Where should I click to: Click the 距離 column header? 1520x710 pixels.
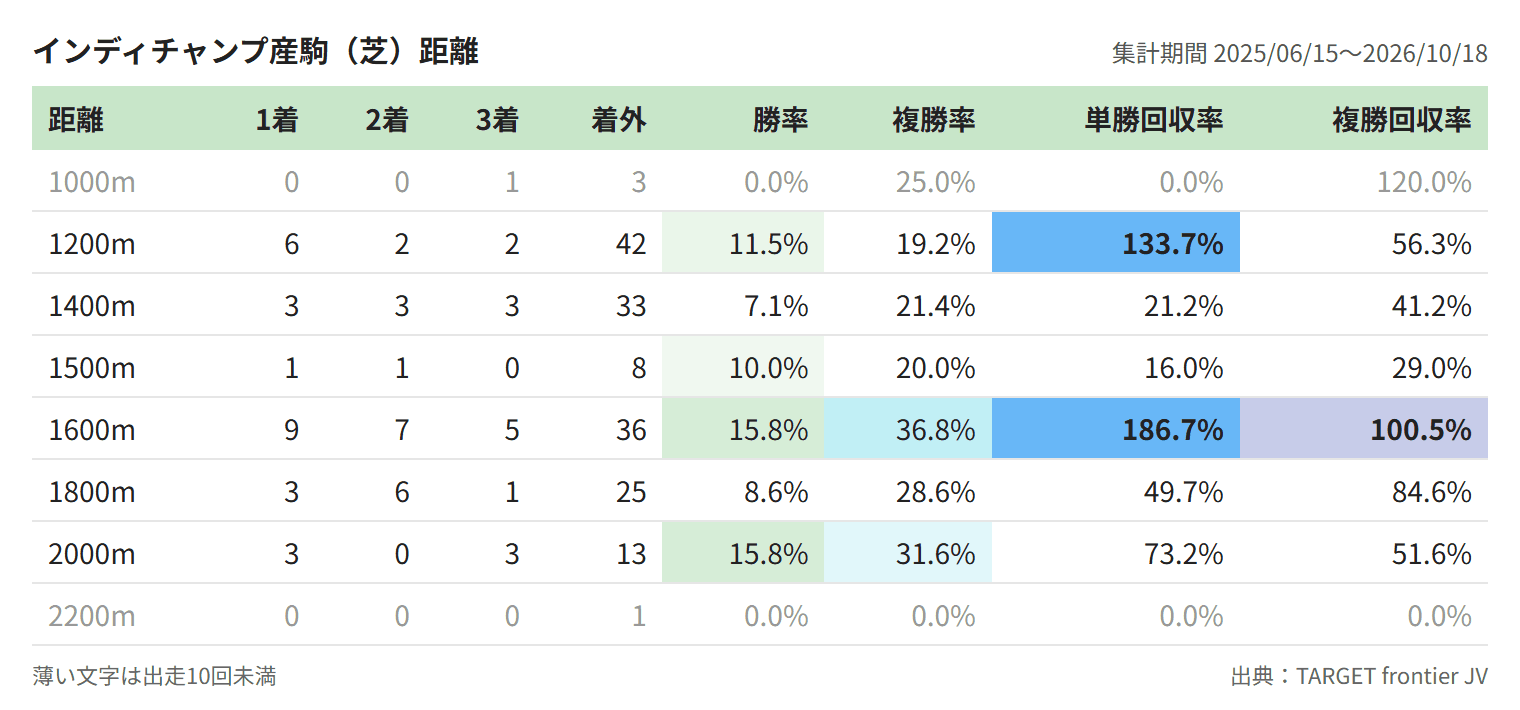point(76,121)
